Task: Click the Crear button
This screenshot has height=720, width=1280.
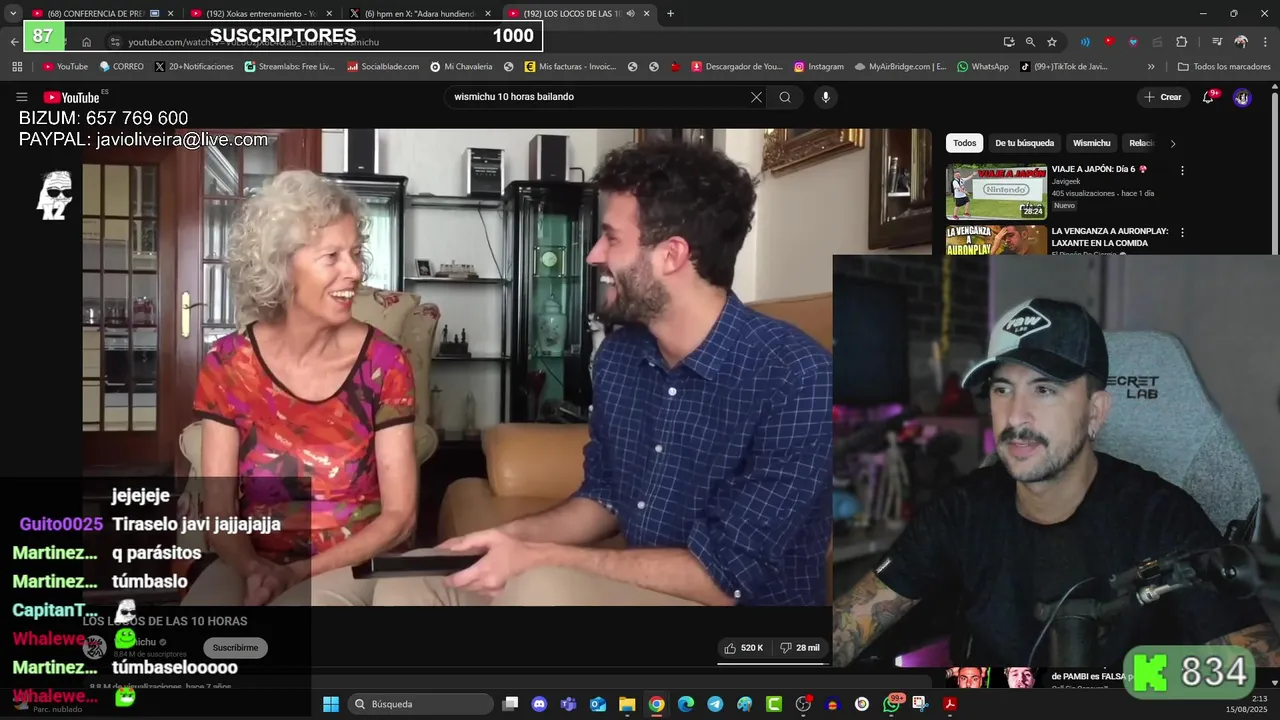Action: (x=1162, y=97)
